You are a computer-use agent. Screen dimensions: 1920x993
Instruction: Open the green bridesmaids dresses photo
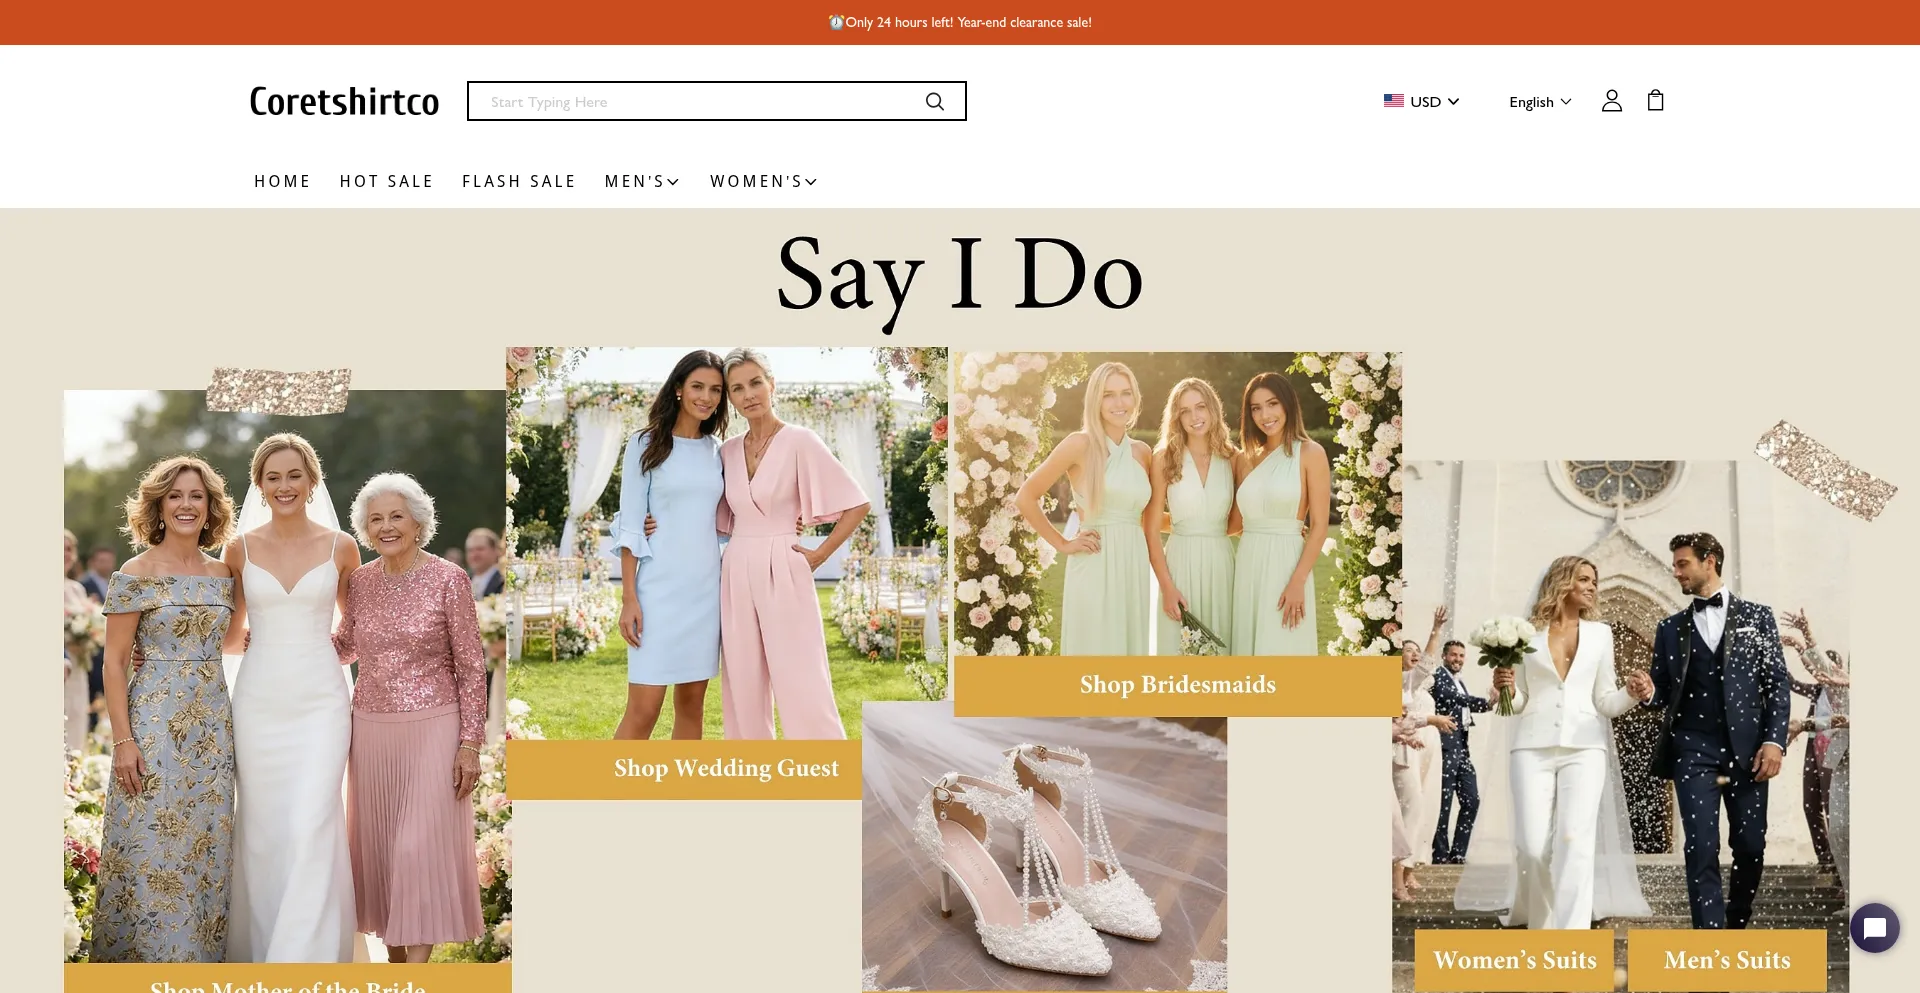click(x=1177, y=503)
